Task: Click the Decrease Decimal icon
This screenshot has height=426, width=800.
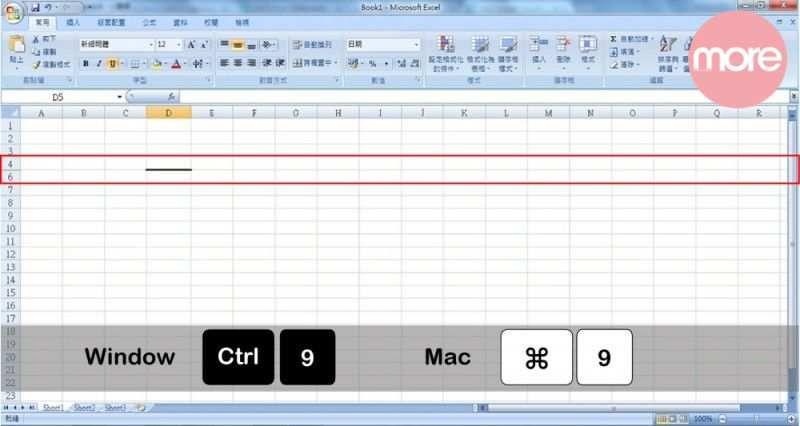Action: (x=415, y=63)
